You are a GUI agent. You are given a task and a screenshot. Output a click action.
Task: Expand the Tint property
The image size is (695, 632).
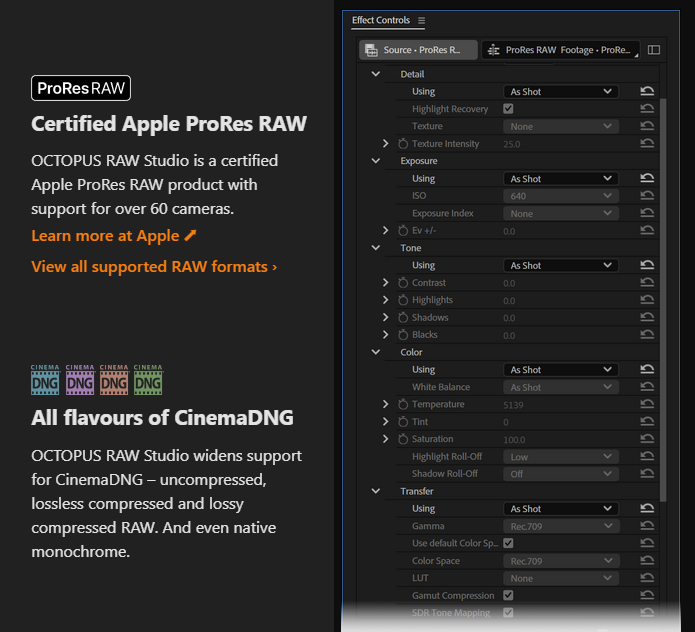[x=385, y=421]
